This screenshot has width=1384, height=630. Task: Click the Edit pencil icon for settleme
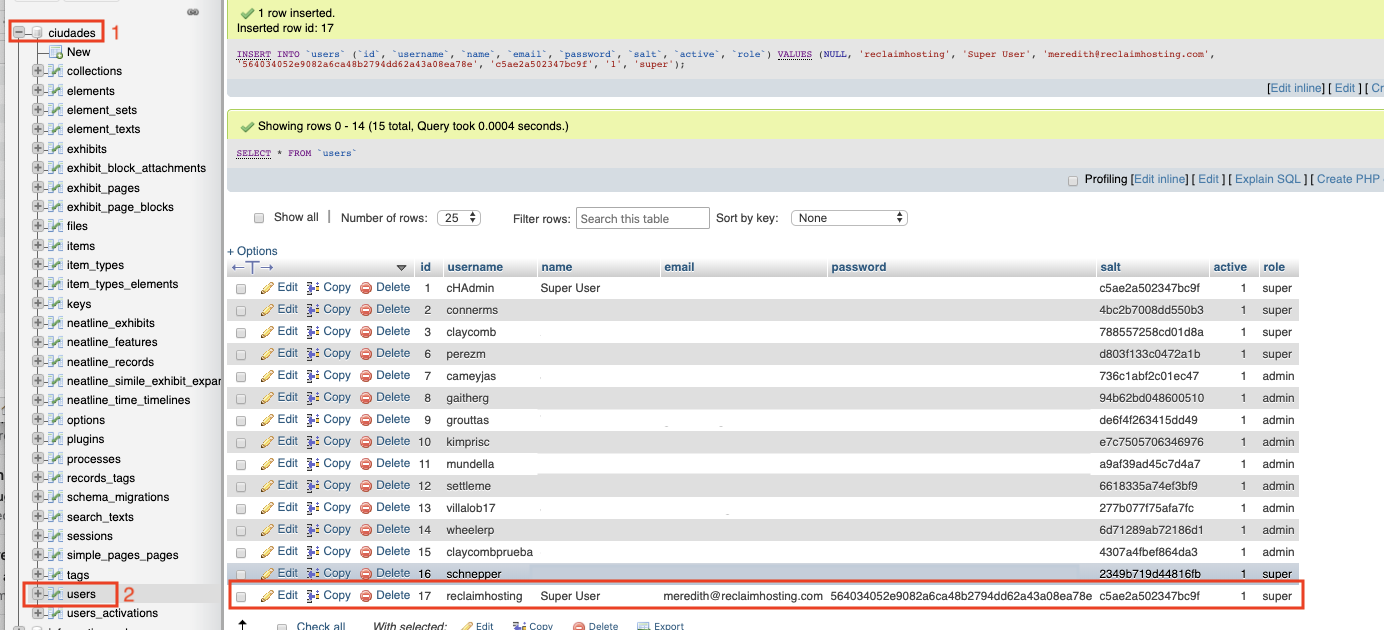267,485
